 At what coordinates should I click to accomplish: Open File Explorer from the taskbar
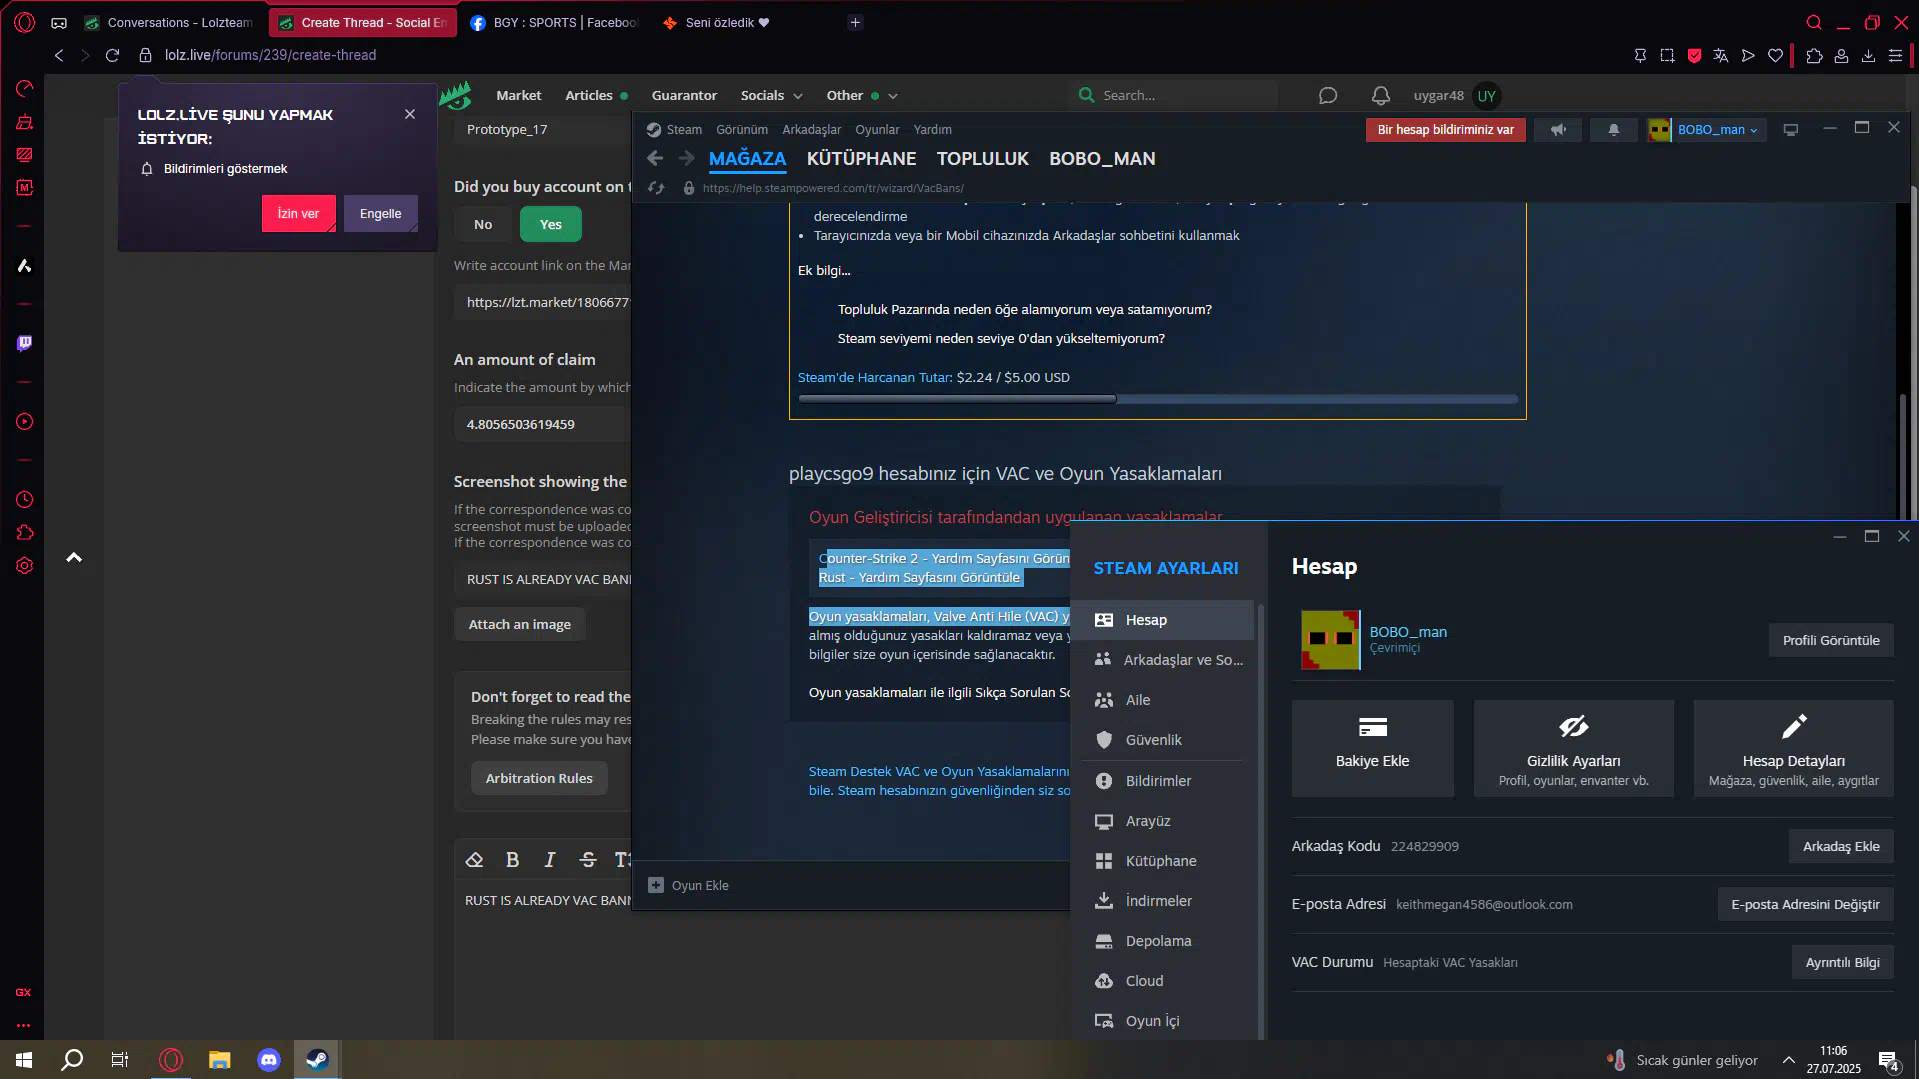[x=219, y=1060]
